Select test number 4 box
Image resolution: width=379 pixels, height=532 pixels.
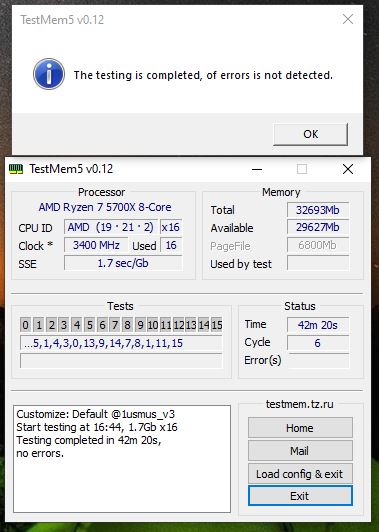click(77, 325)
